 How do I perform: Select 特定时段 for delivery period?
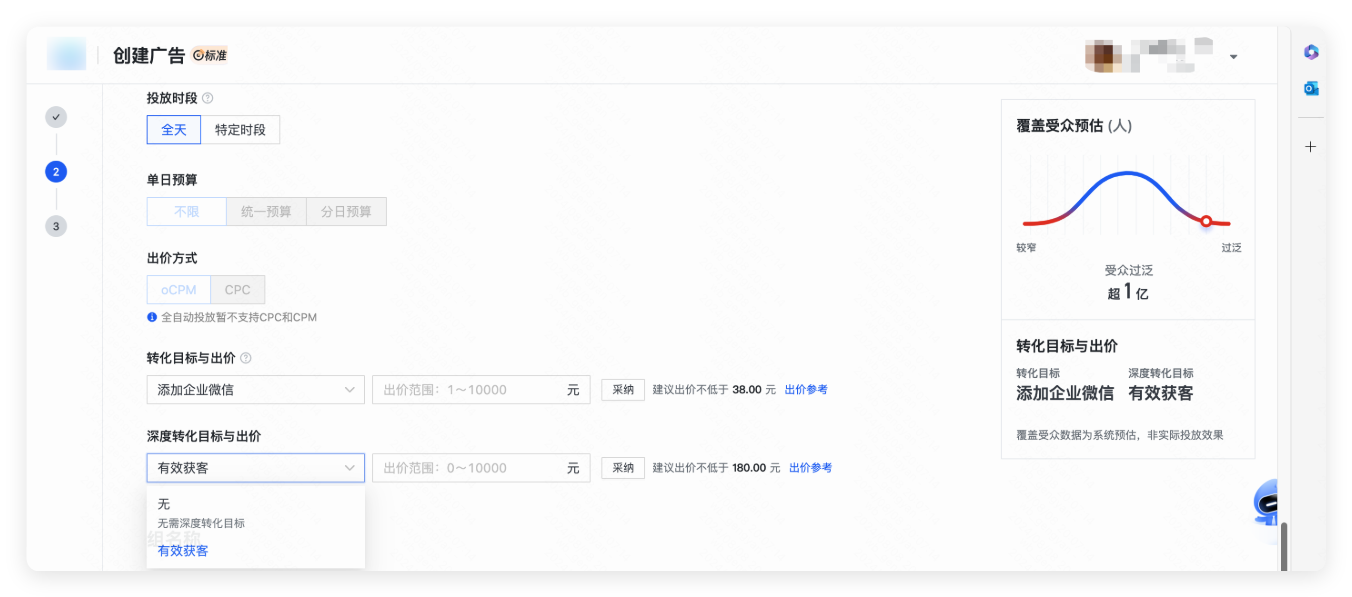tap(240, 129)
